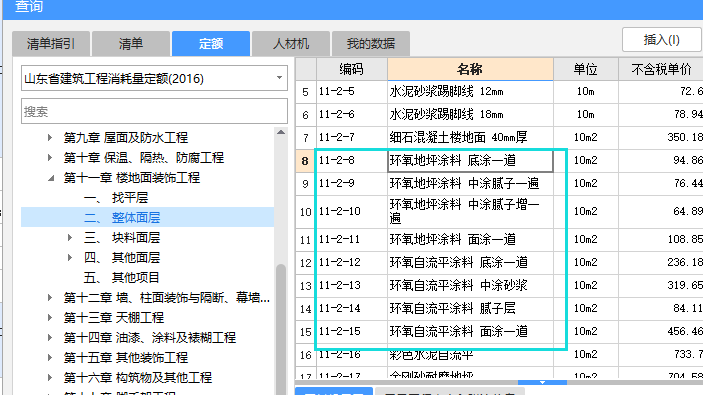Click the tree scrollbar up arrow
This screenshot has height=395, width=703.
pos(281,132)
